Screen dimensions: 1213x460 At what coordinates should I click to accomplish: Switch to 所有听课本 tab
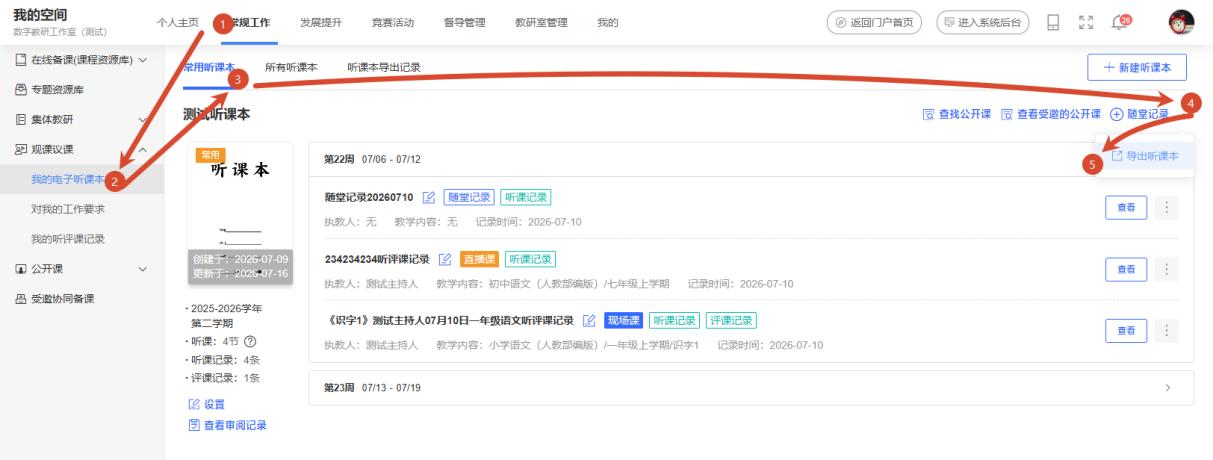[x=291, y=67]
